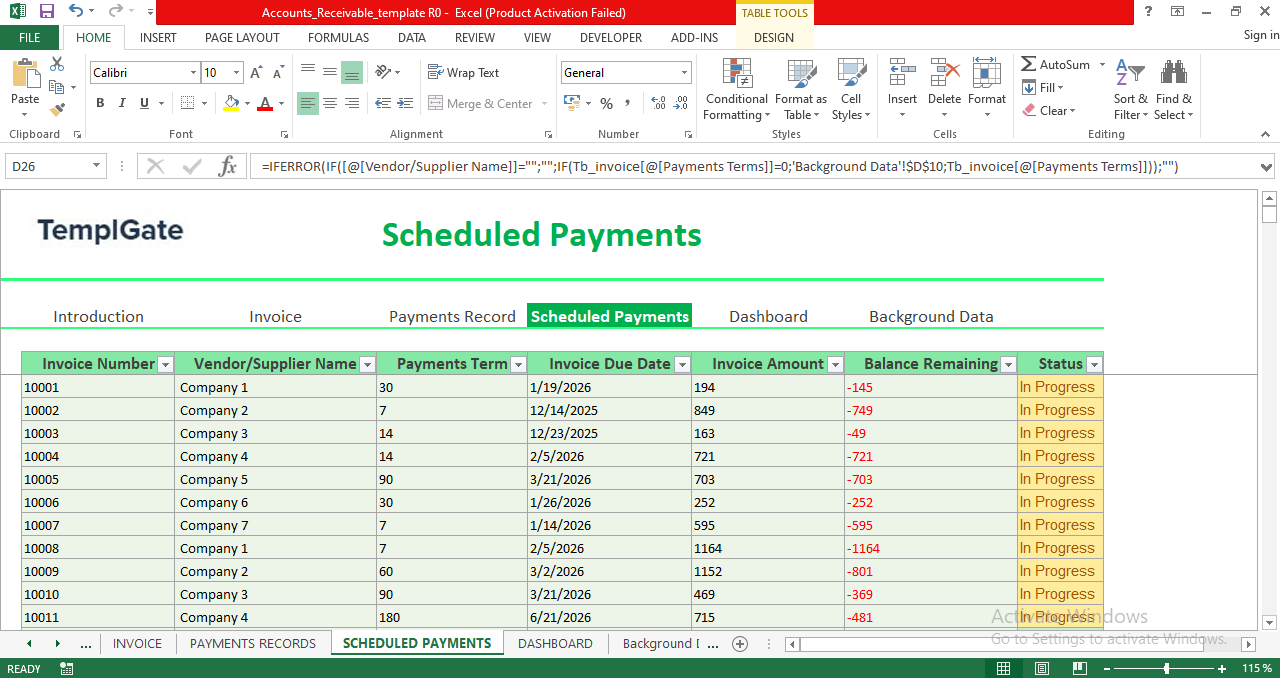Toggle Center horizontal alignment

coord(330,103)
